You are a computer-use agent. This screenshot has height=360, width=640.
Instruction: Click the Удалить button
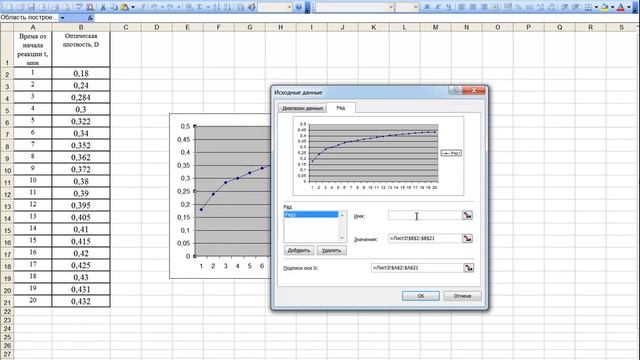tap(331, 250)
